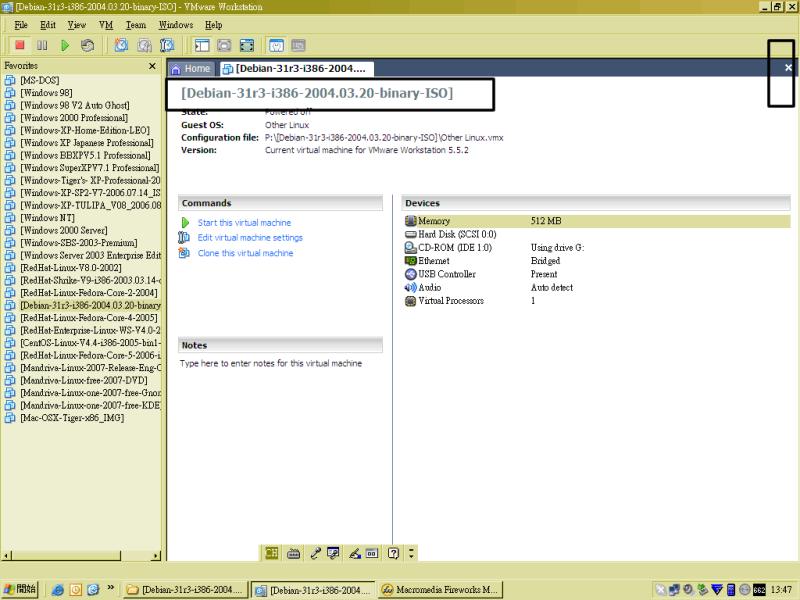800x600 pixels.
Task: Open the Help menu
Action: (x=214, y=25)
